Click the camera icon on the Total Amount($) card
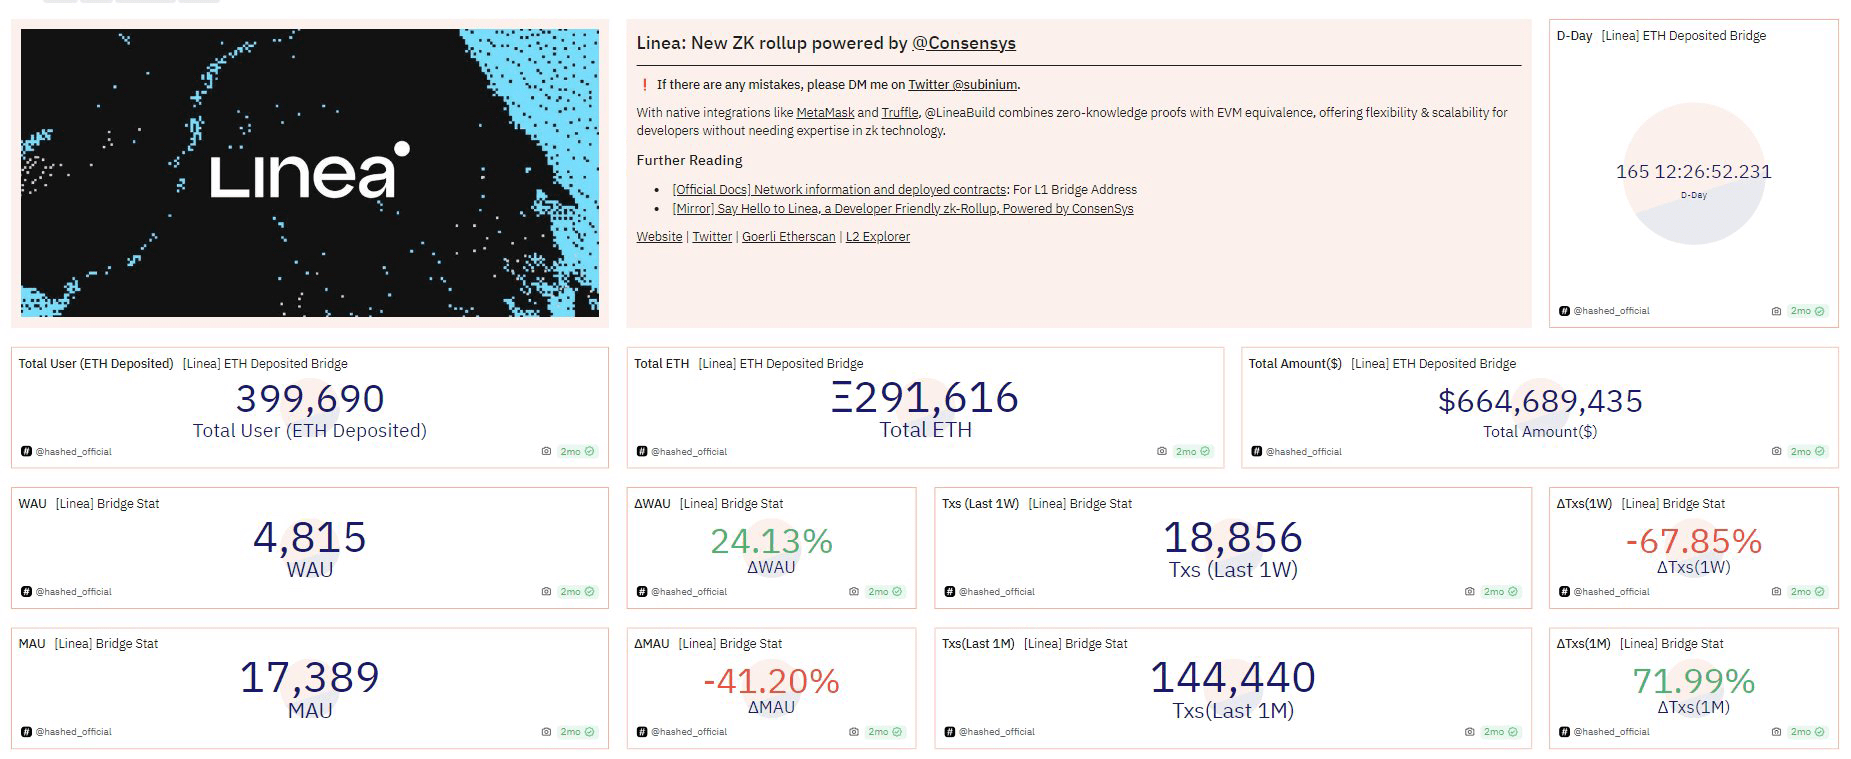 pyautogui.click(x=1776, y=452)
